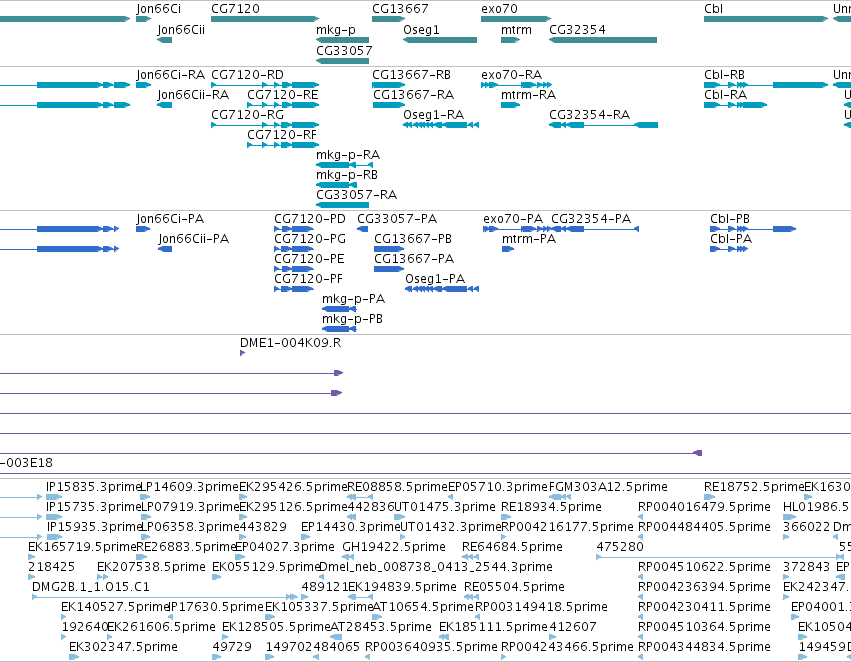851x662 pixels.
Task: Click transcript label Cbl-RB
Action: [x=724, y=75]
